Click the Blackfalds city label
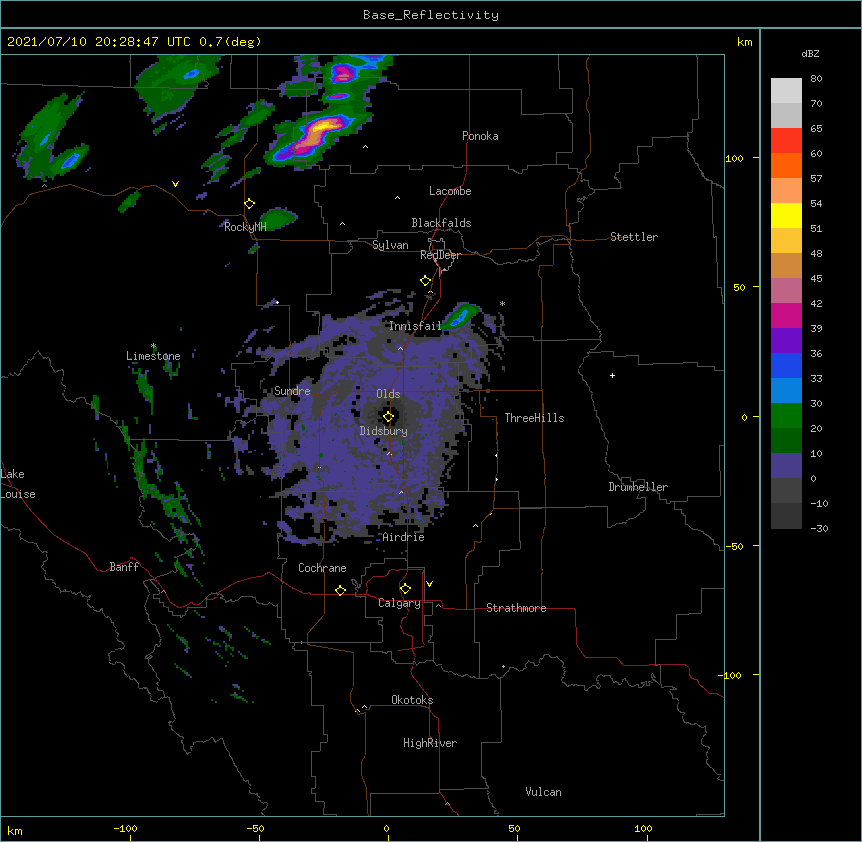The image size is (862, 842). click(x=441, y=223)
